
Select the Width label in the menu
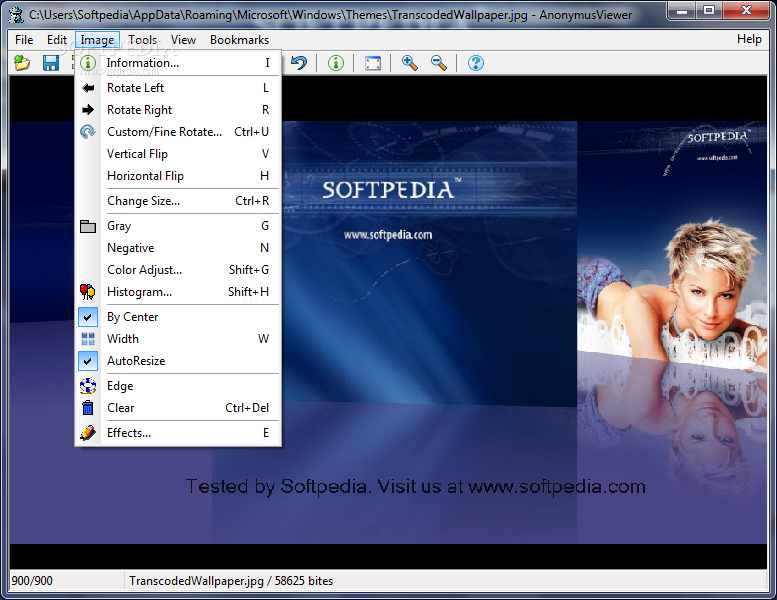[123, 339]
